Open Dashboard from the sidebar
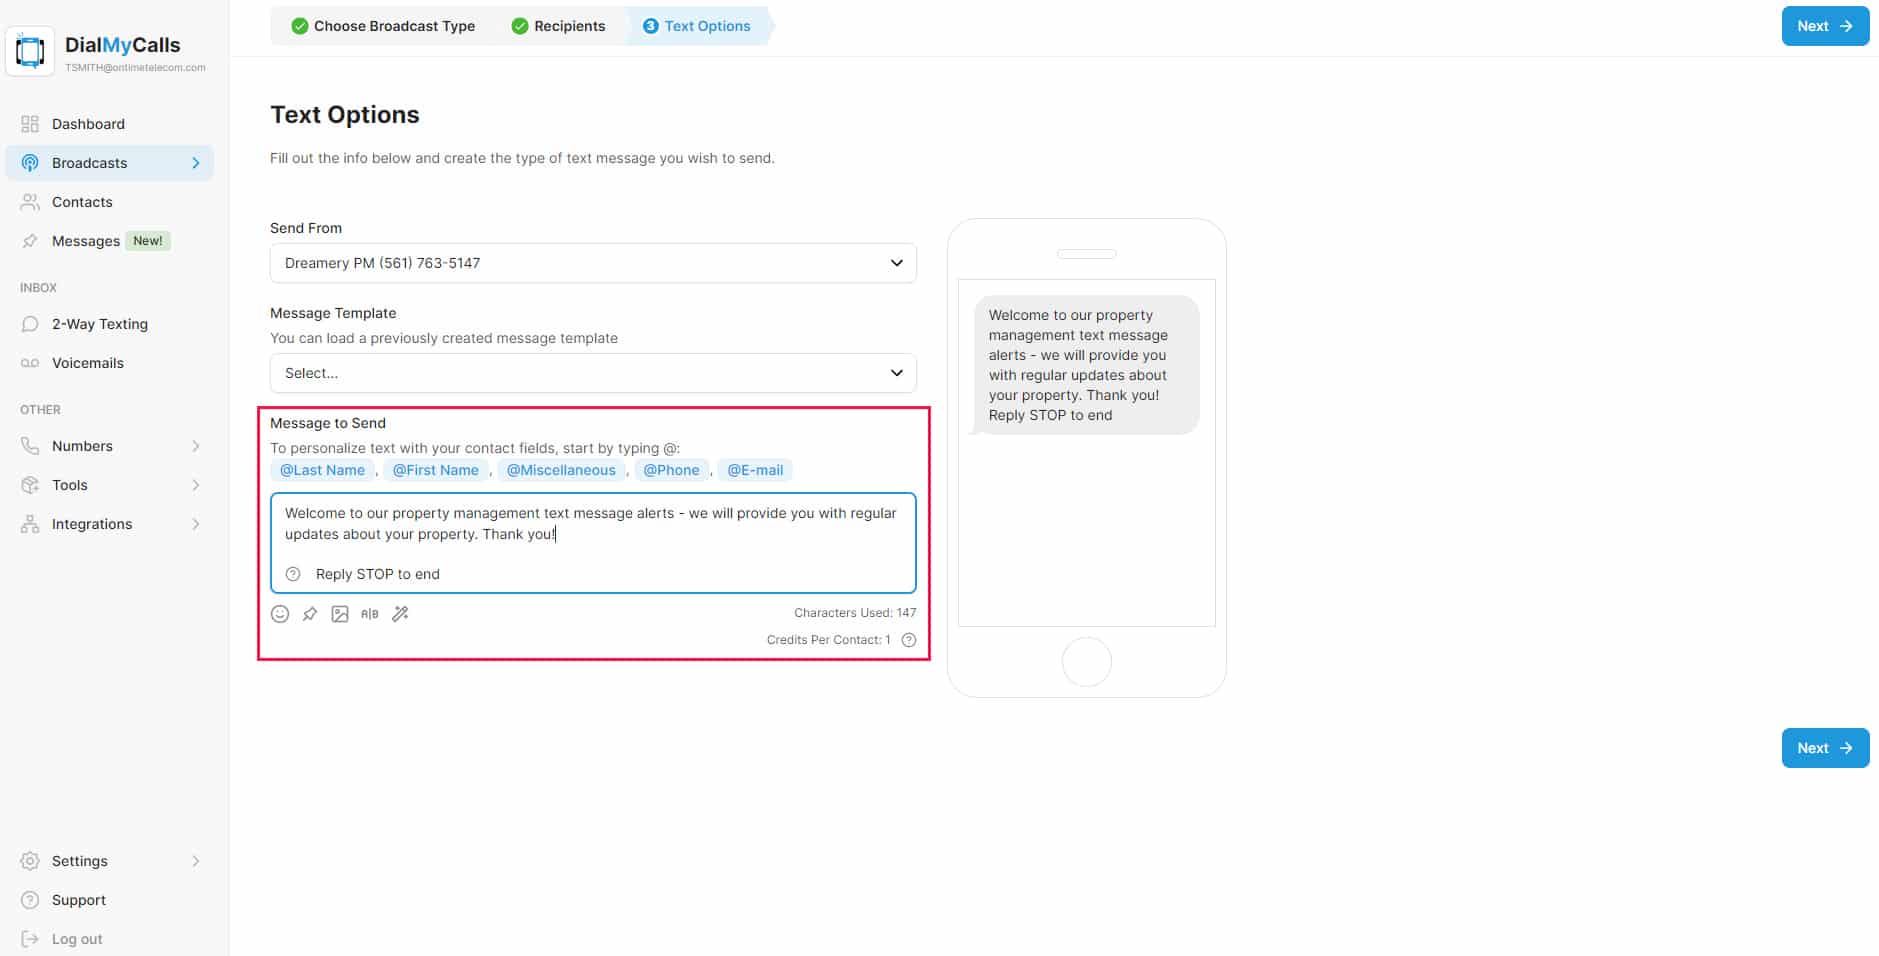This screenshot has width=1879, height=956. point(88,124)
